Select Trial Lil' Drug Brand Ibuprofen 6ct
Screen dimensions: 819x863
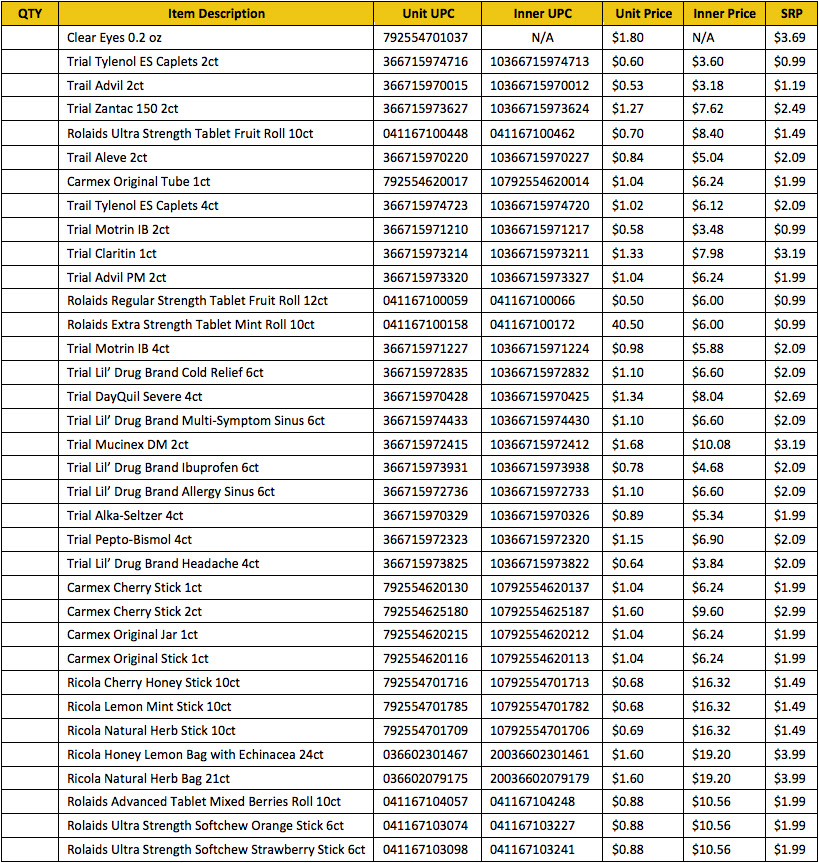[163, 468]
